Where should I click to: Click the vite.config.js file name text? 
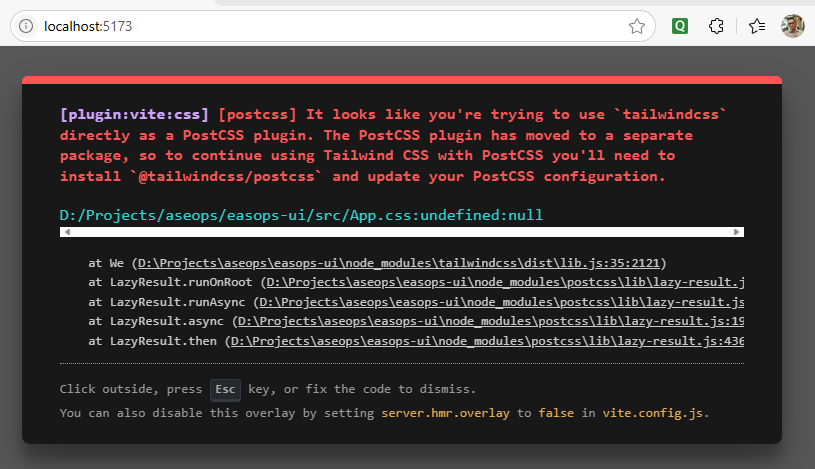654,413
